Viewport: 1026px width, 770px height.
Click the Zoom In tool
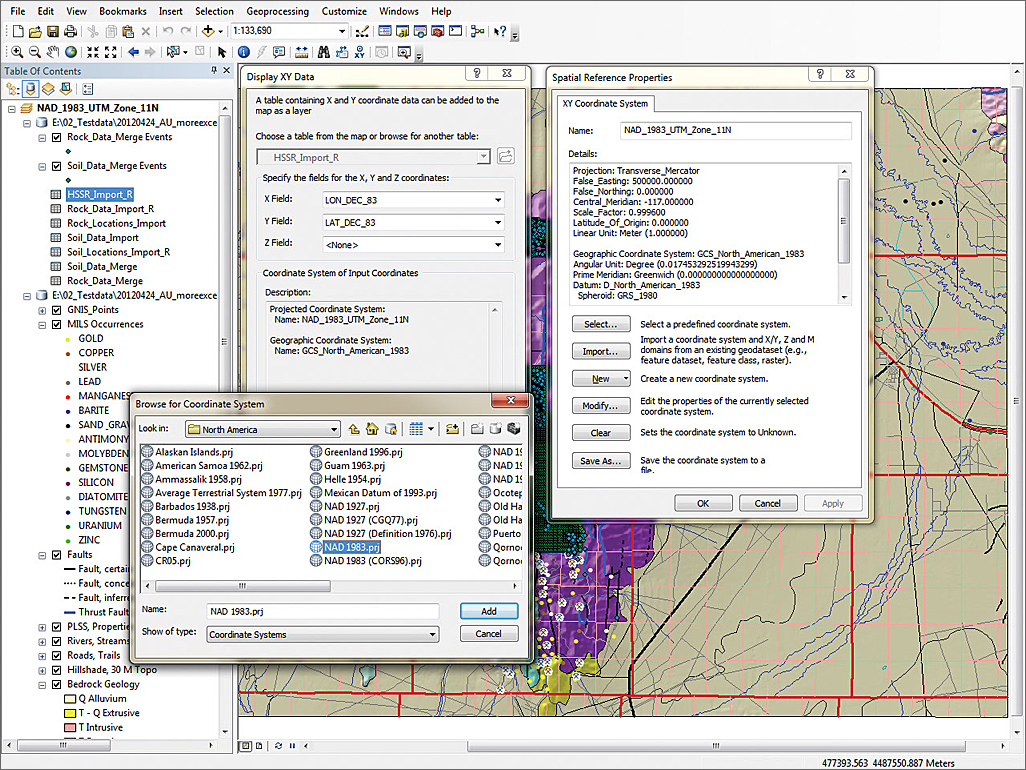click(x=19, y=52)
